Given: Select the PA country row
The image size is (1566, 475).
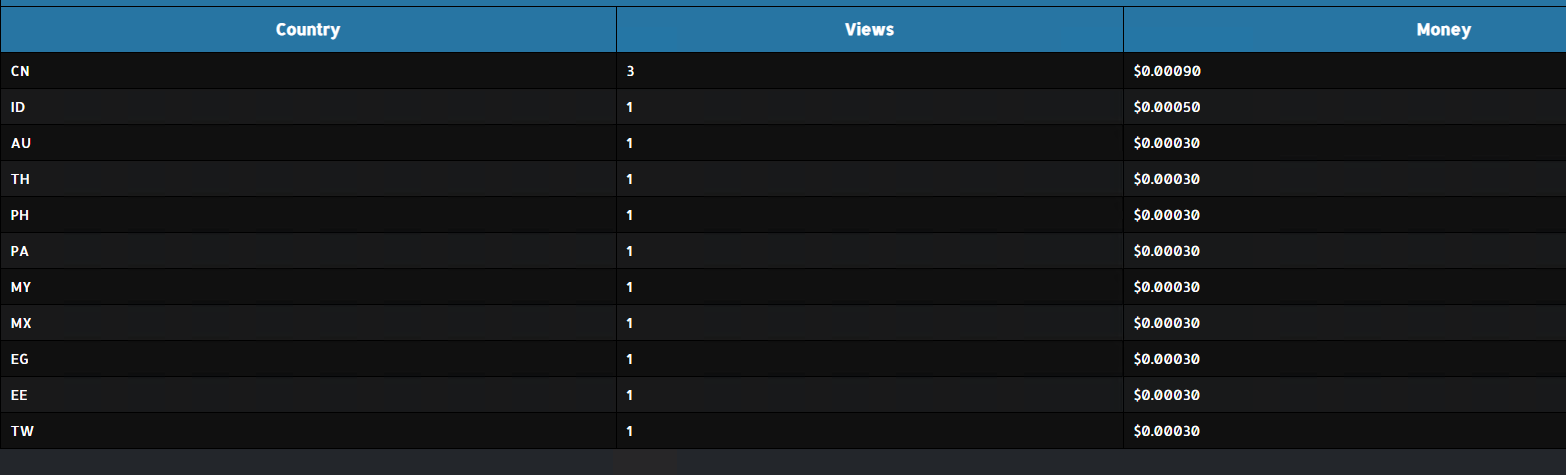Looking at the screenshot, I should [x=20, y=251].
